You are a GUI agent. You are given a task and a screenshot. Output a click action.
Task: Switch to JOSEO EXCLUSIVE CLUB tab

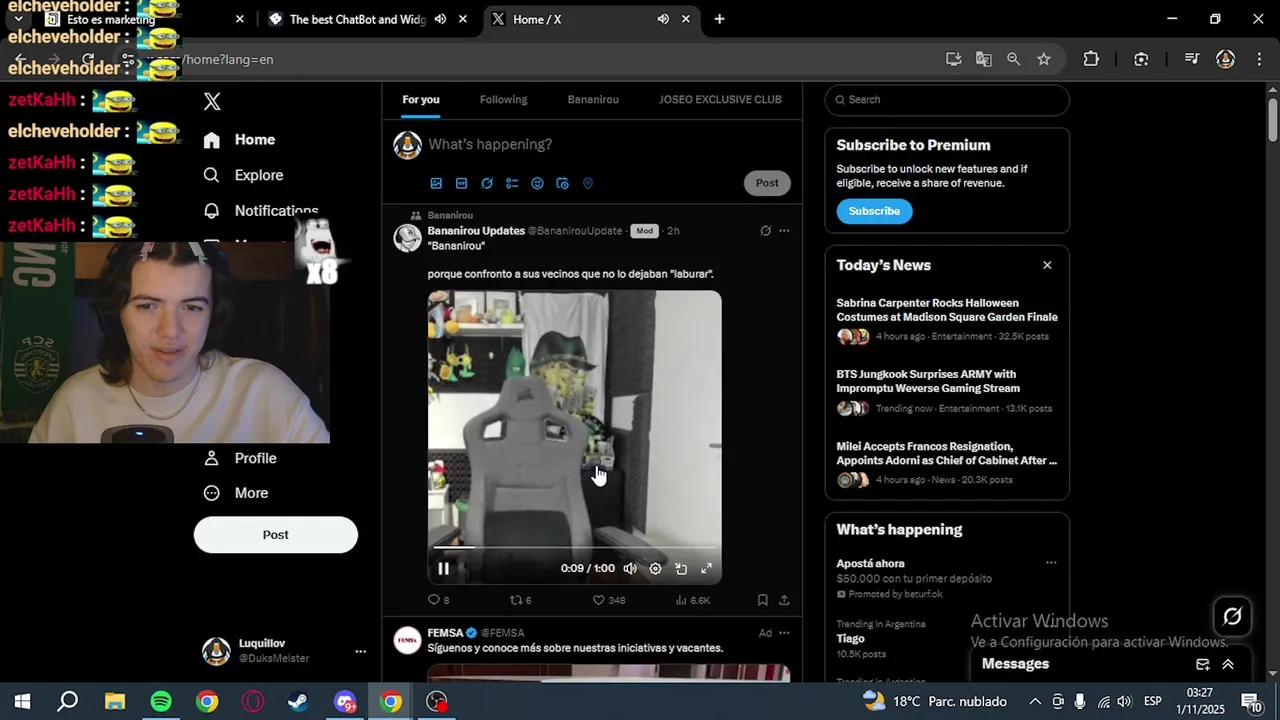720,100
